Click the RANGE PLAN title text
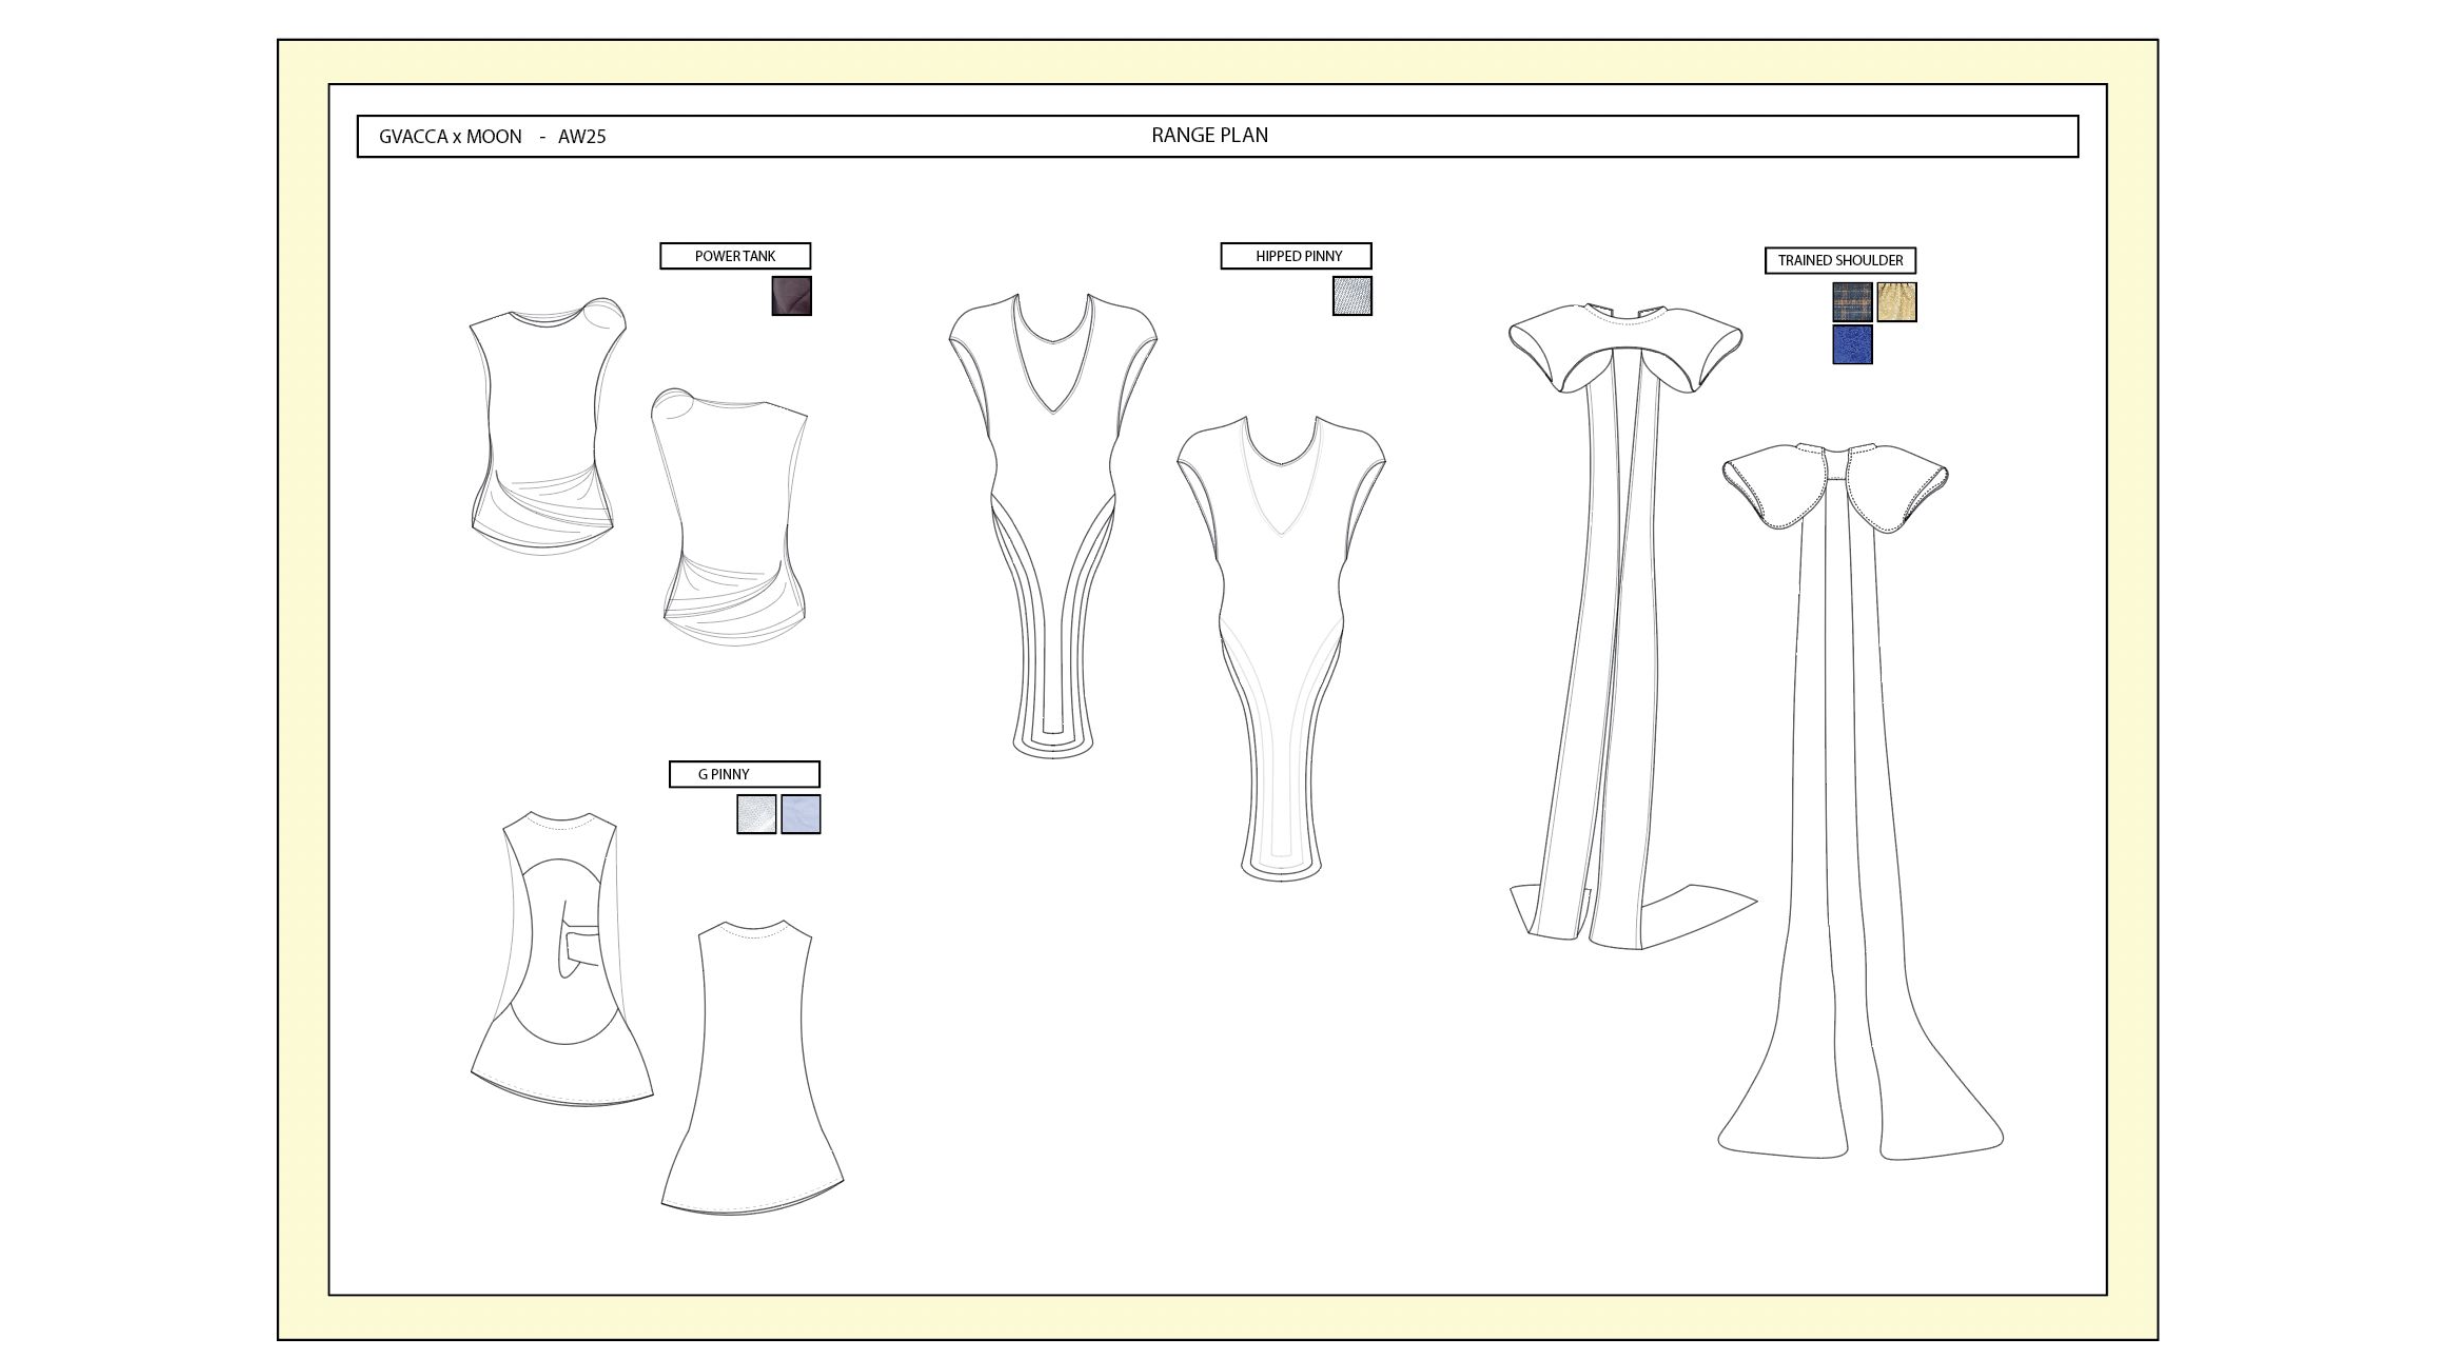The height and width of the screenshot is (1368, 2440). coord(1209,136)
